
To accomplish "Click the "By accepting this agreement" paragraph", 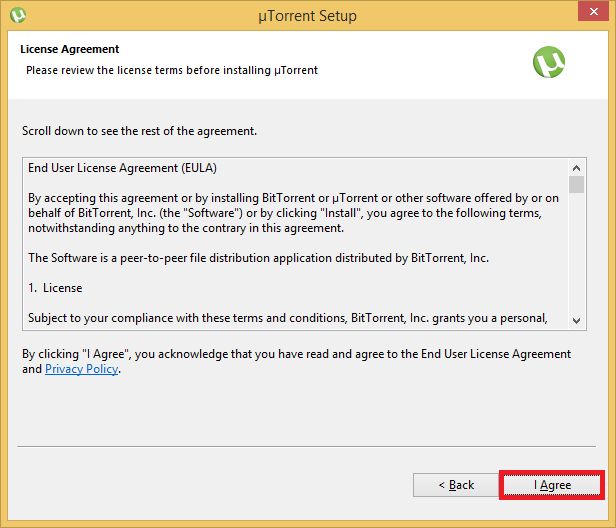I will (x=293, y=213).
